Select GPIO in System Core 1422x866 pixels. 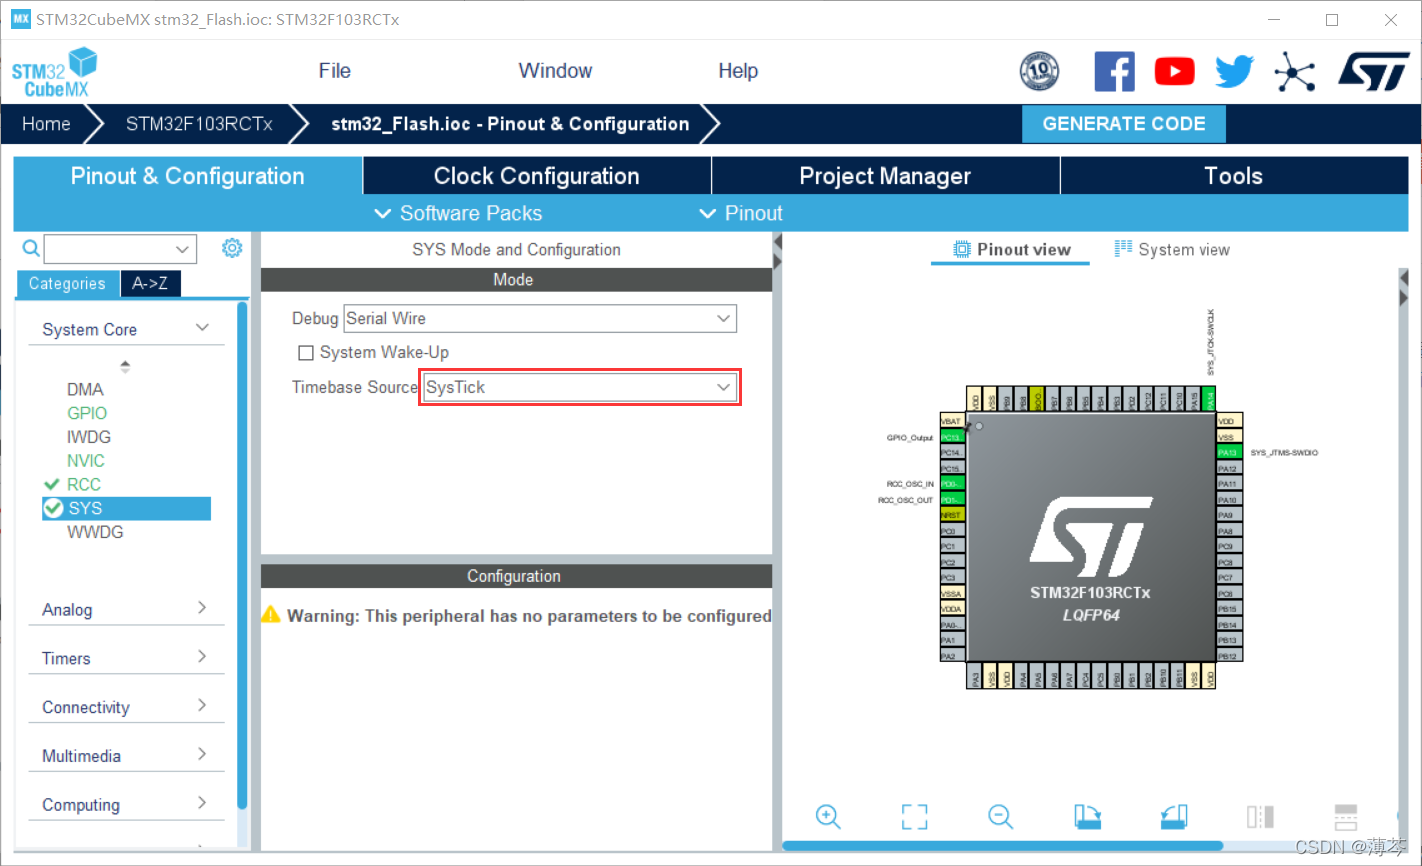pos(87,413)
